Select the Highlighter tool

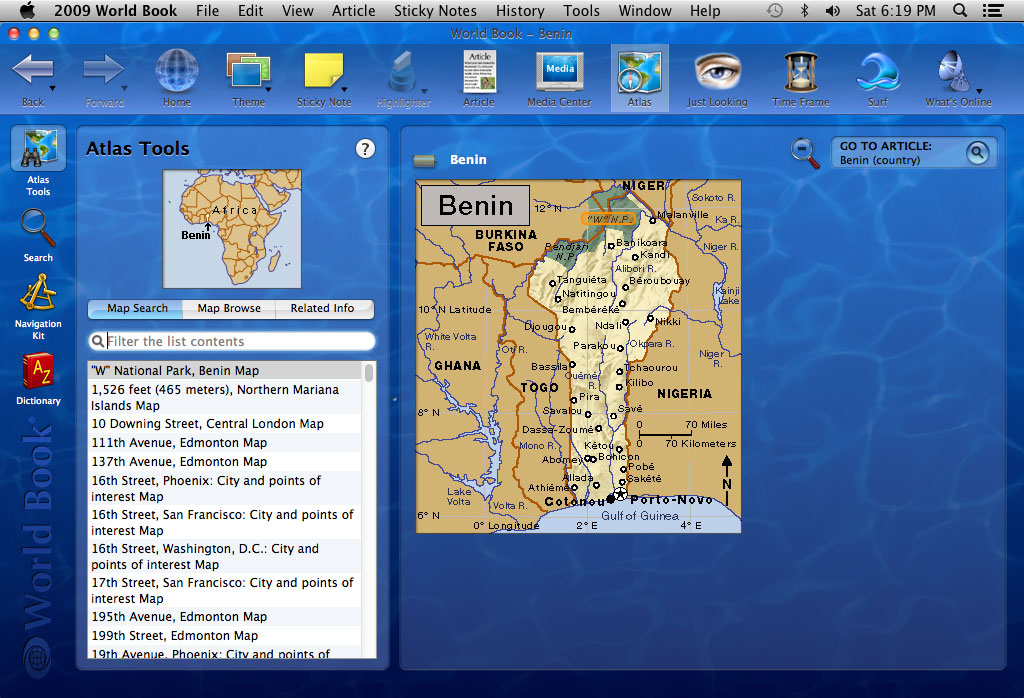[x=402, y=72]
